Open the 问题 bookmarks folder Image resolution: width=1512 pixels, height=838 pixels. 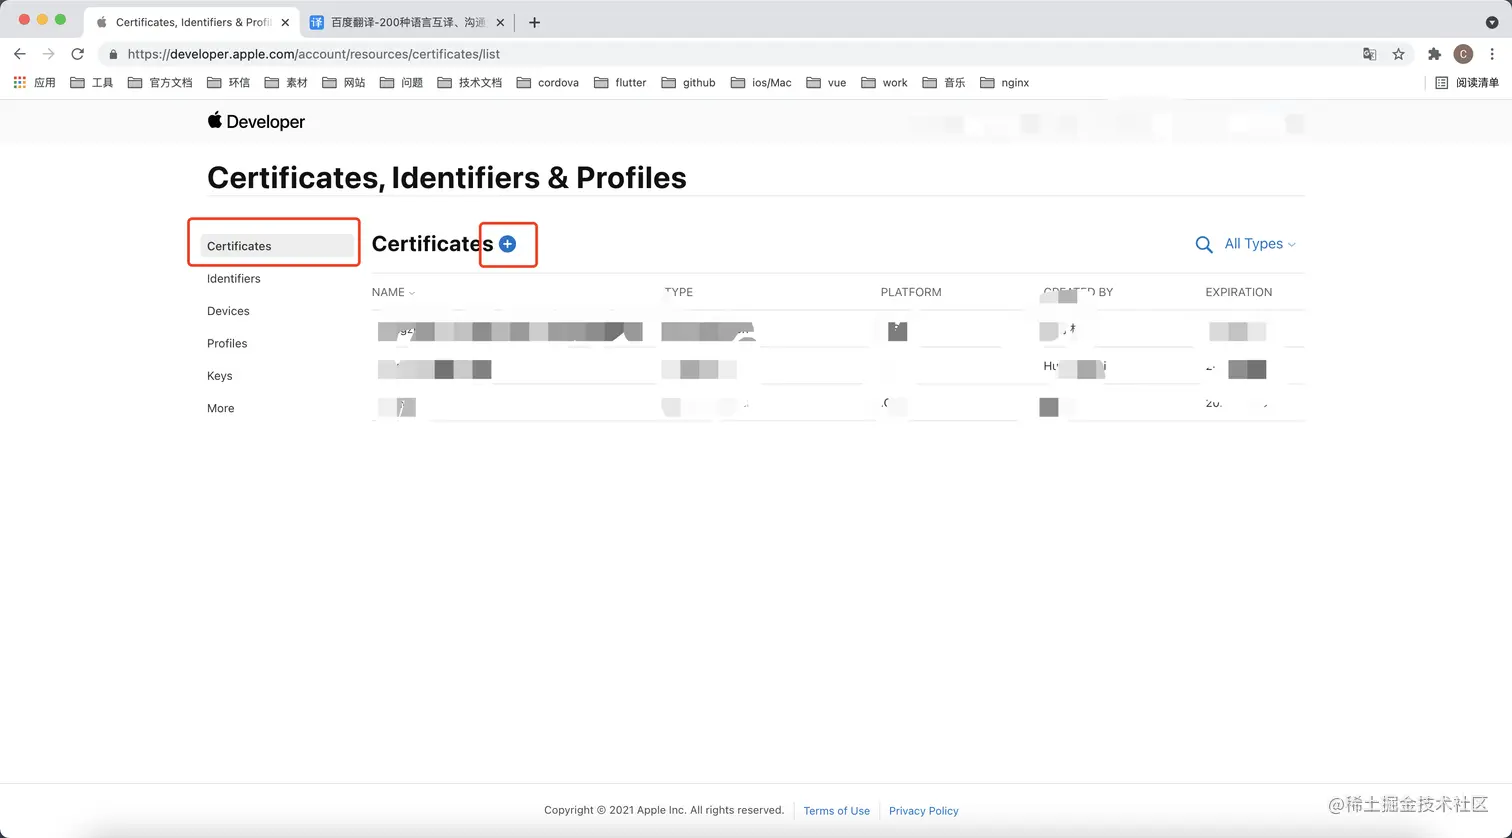[x=401, y=83]
